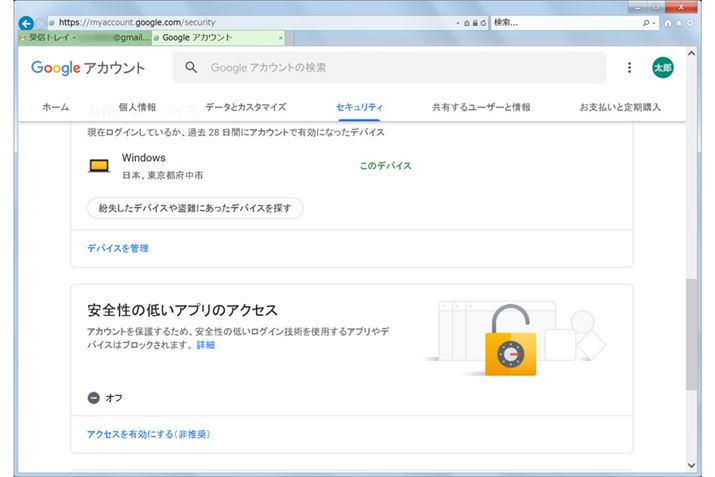Click the refresh icon in address bar
The image size is (715, 477).
(483, 23)
